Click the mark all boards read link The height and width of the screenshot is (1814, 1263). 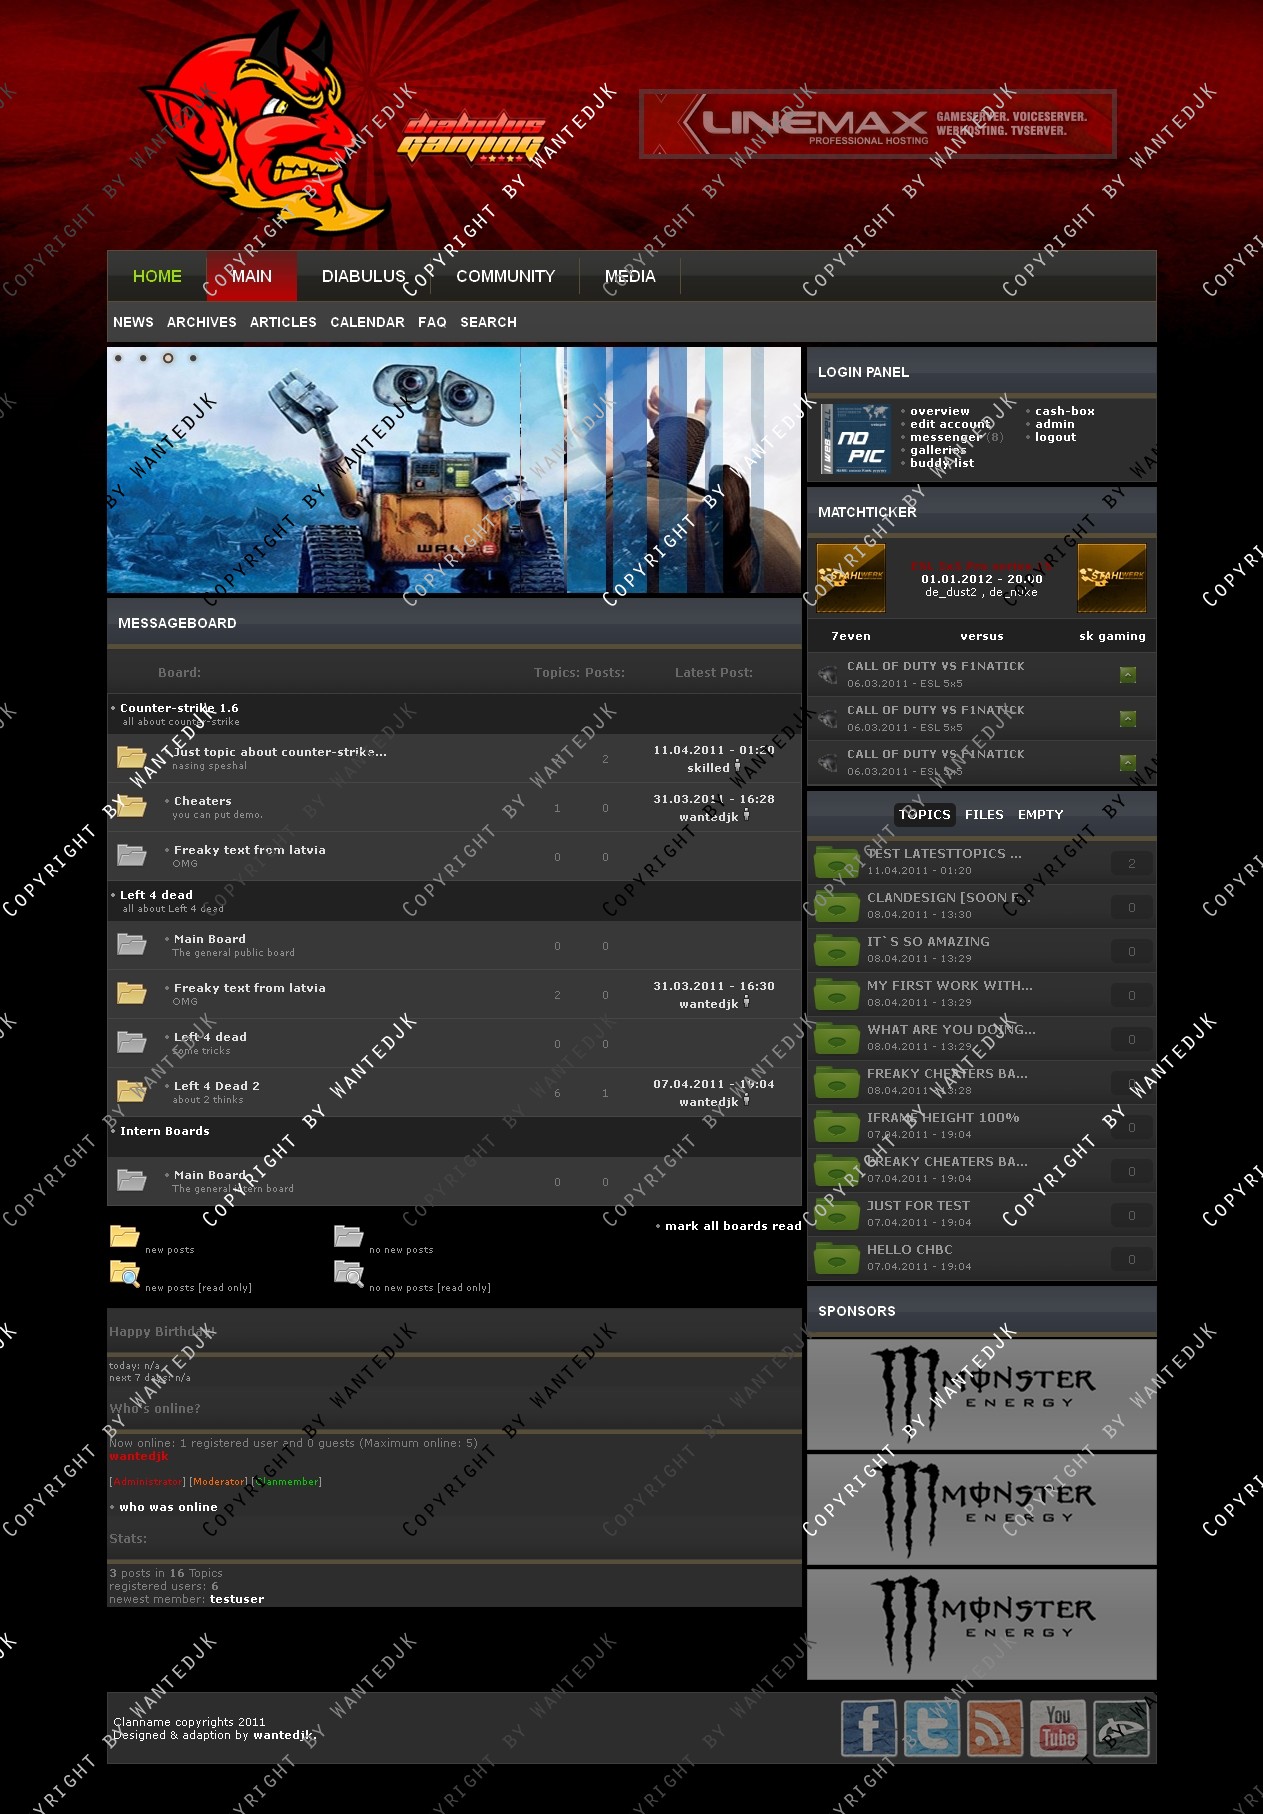[x=733, y=1226]
